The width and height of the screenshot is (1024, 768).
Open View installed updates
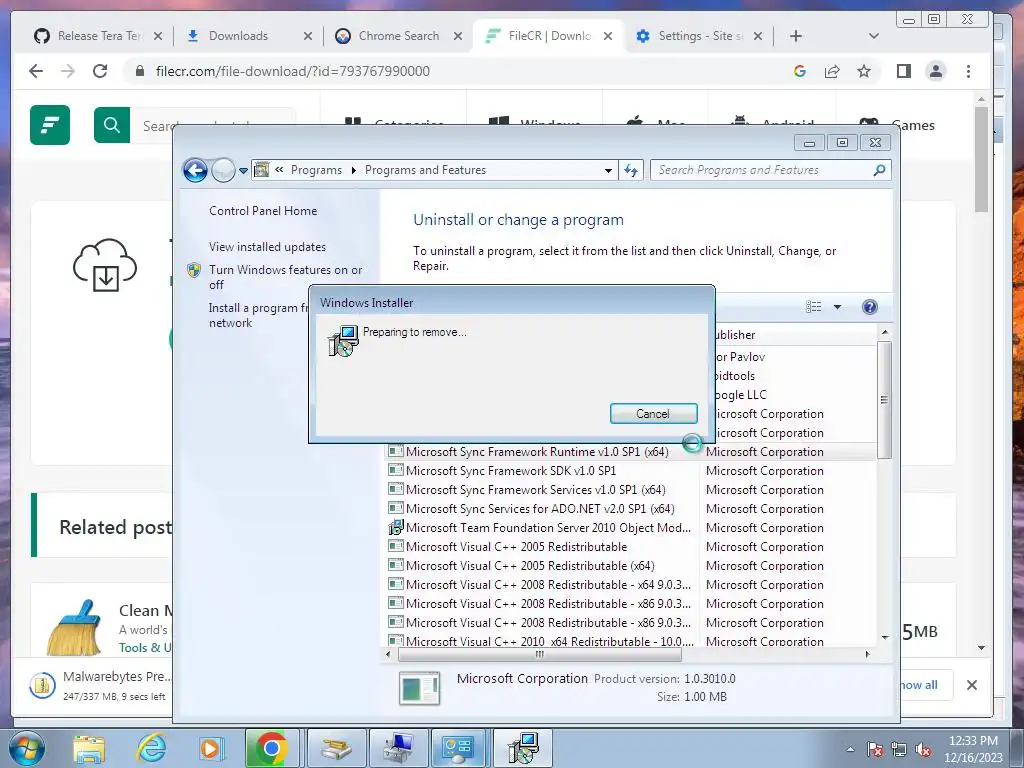pyautogui.click(x=267, y=246)
